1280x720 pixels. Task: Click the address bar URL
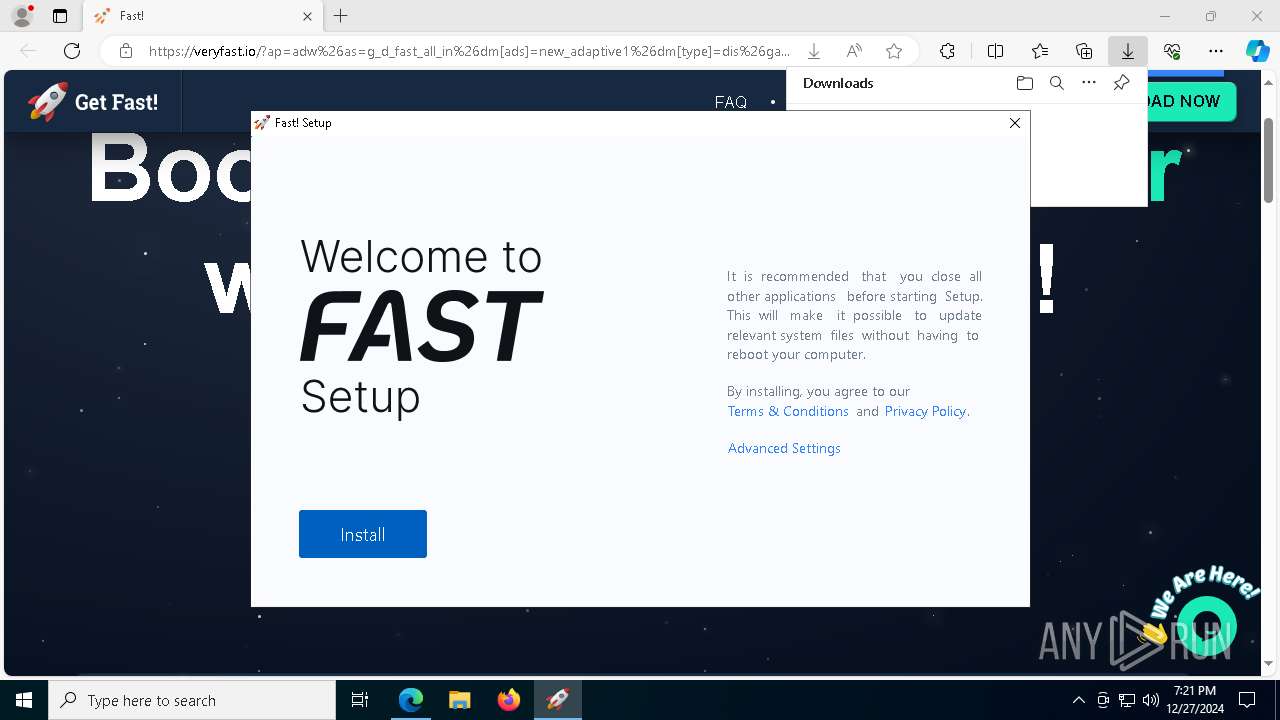469,51
